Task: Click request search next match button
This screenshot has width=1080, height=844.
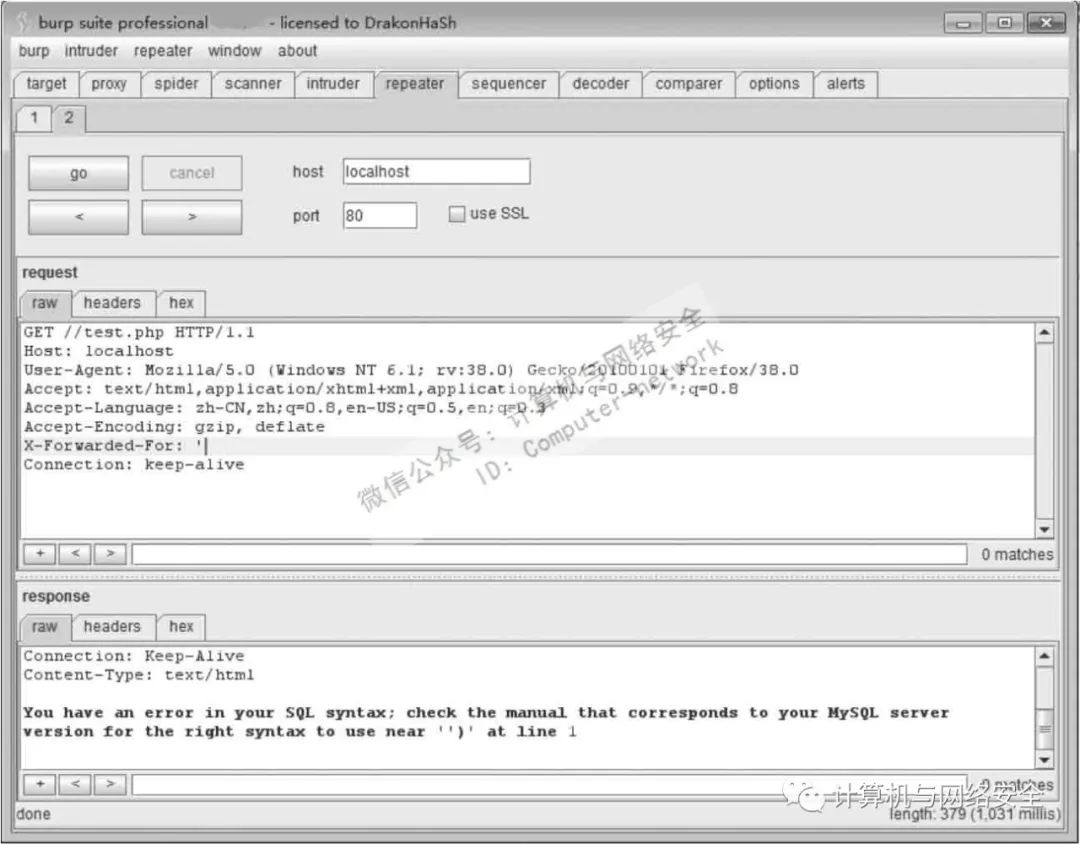Action: click(110, 553)
